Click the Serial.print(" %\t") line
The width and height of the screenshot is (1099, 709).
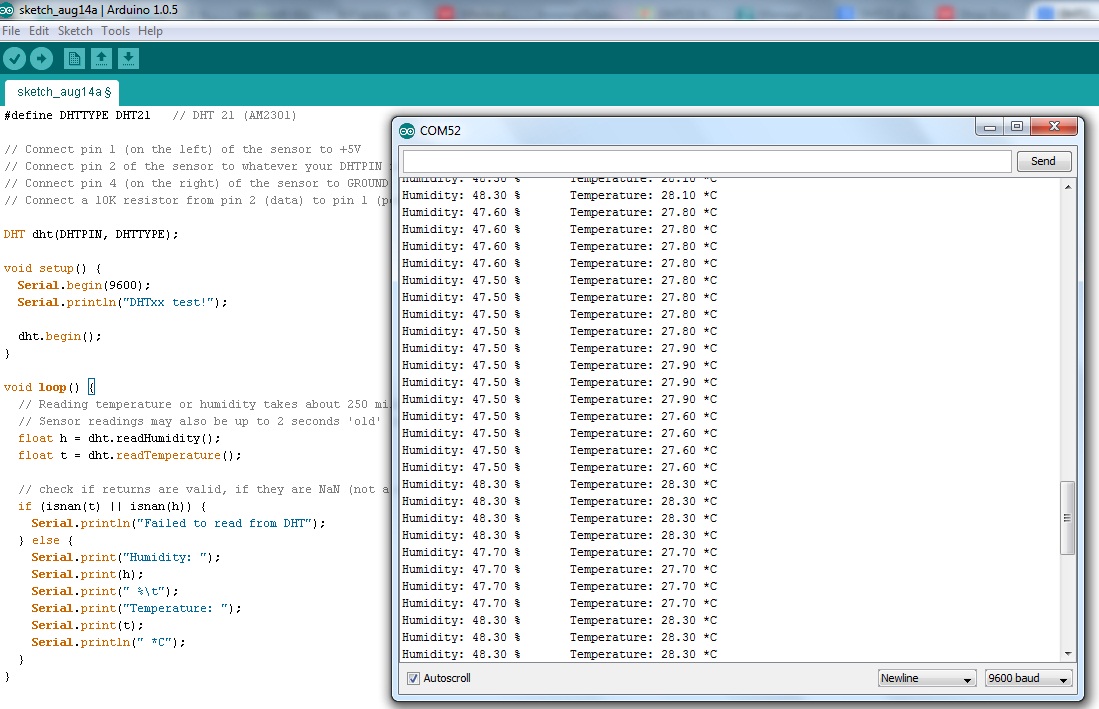(105, 591)
